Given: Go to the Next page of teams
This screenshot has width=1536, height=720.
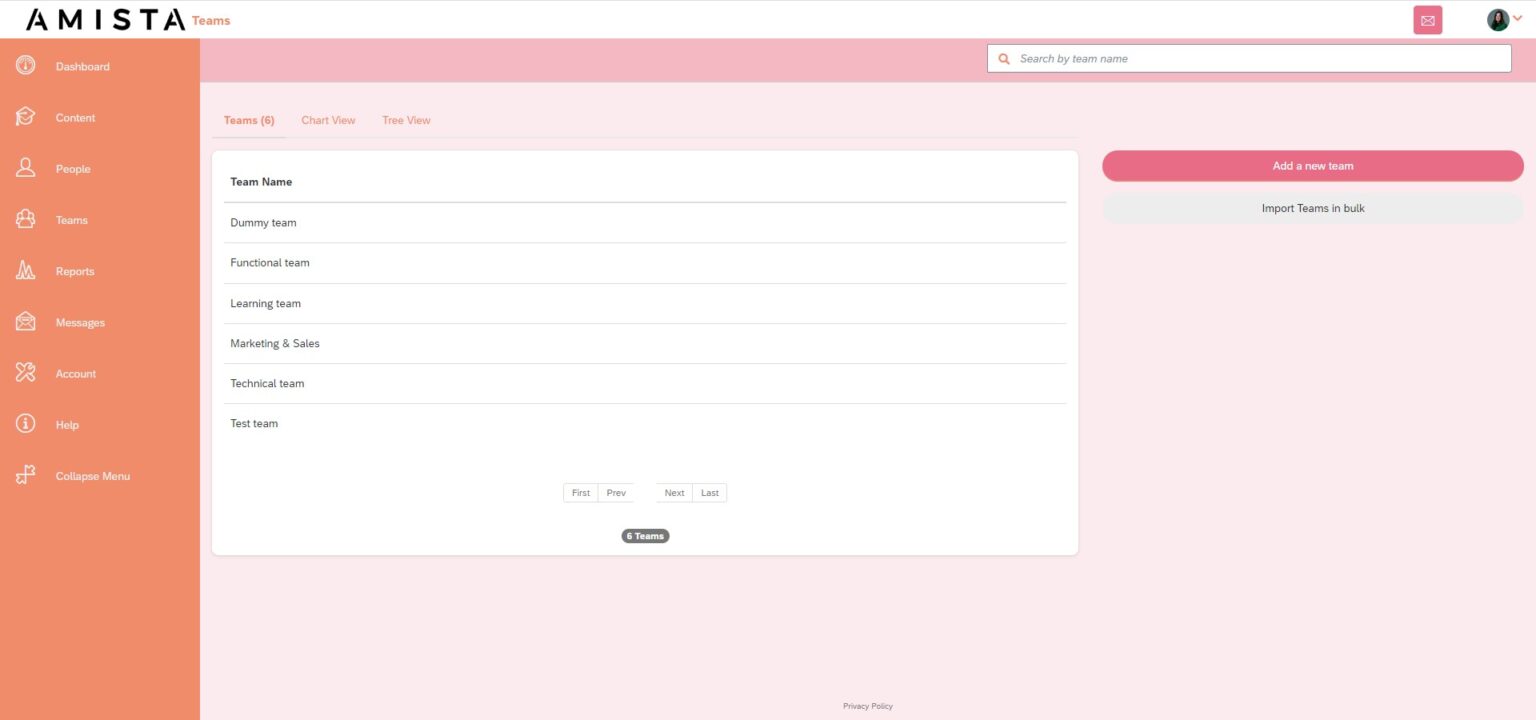Looking at the screenshot, I should coord(673,492).
